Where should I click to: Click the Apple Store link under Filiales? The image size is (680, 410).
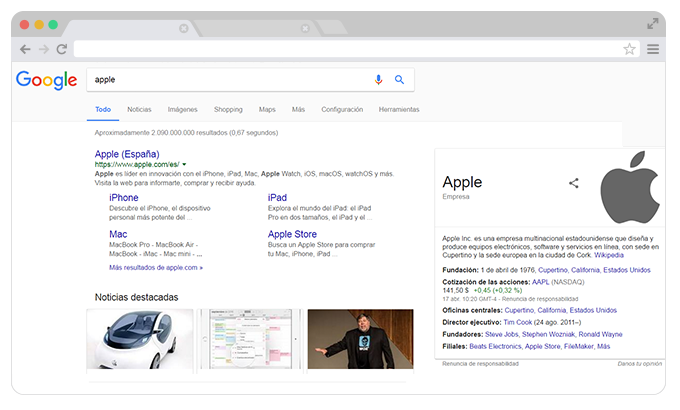coord(543,347)
